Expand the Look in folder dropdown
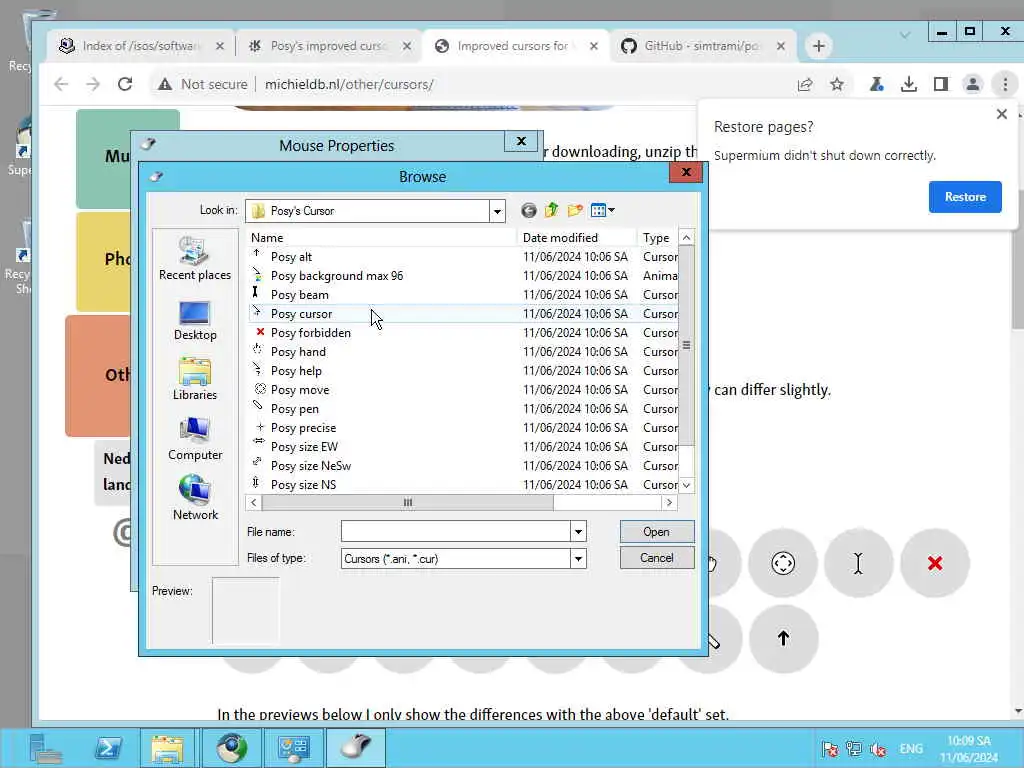 [x=497, y=211]
